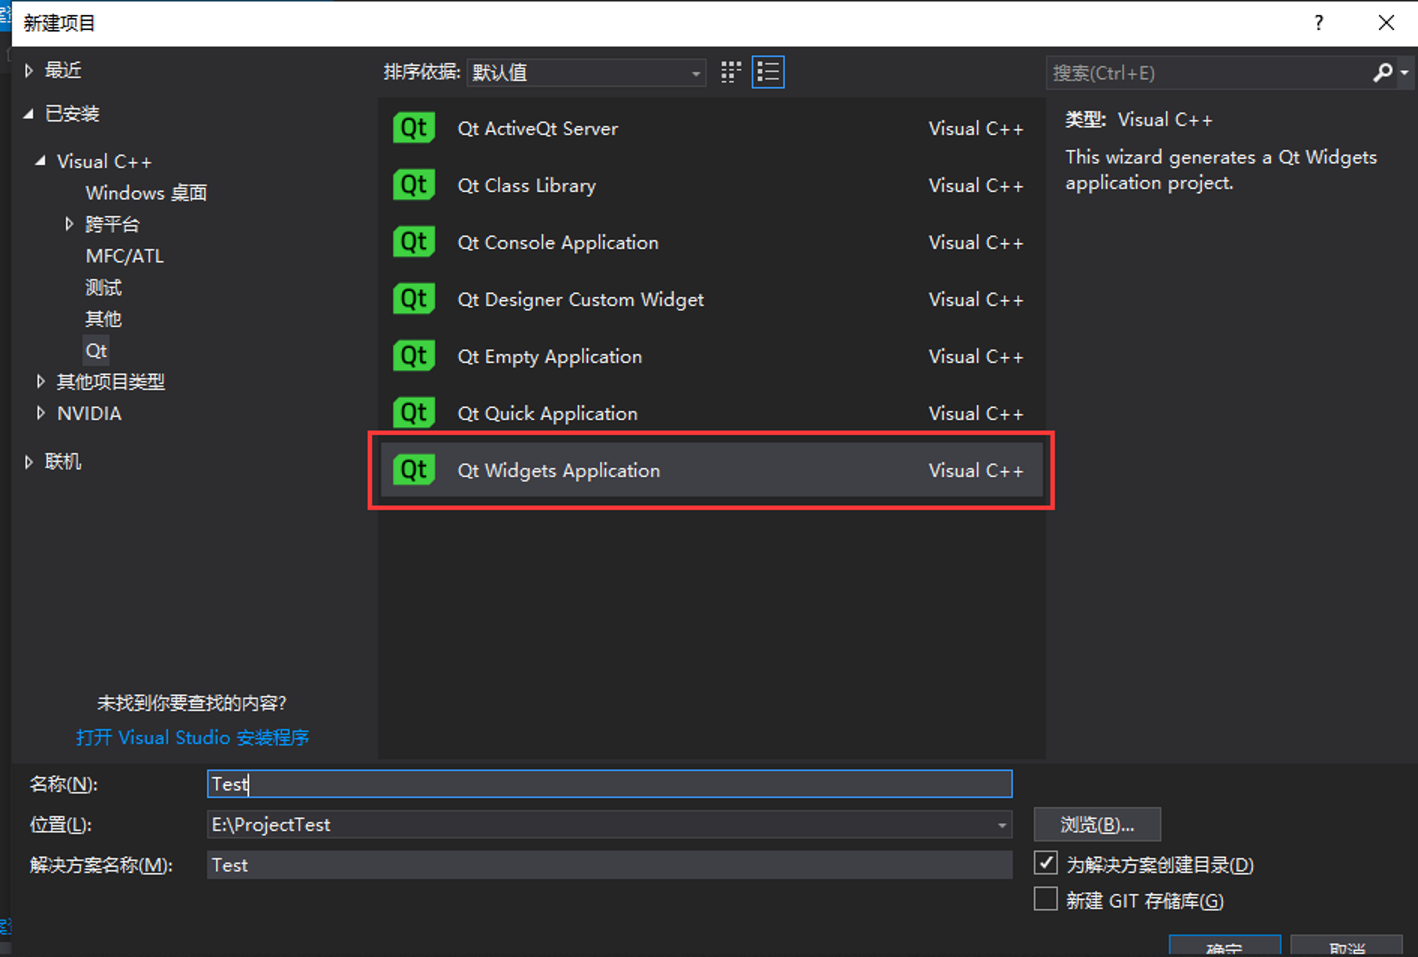Expand the 跨平台 tree node
Image resolution: width=1418 pixels, height=957 pixels.
[x=69, y=224]
